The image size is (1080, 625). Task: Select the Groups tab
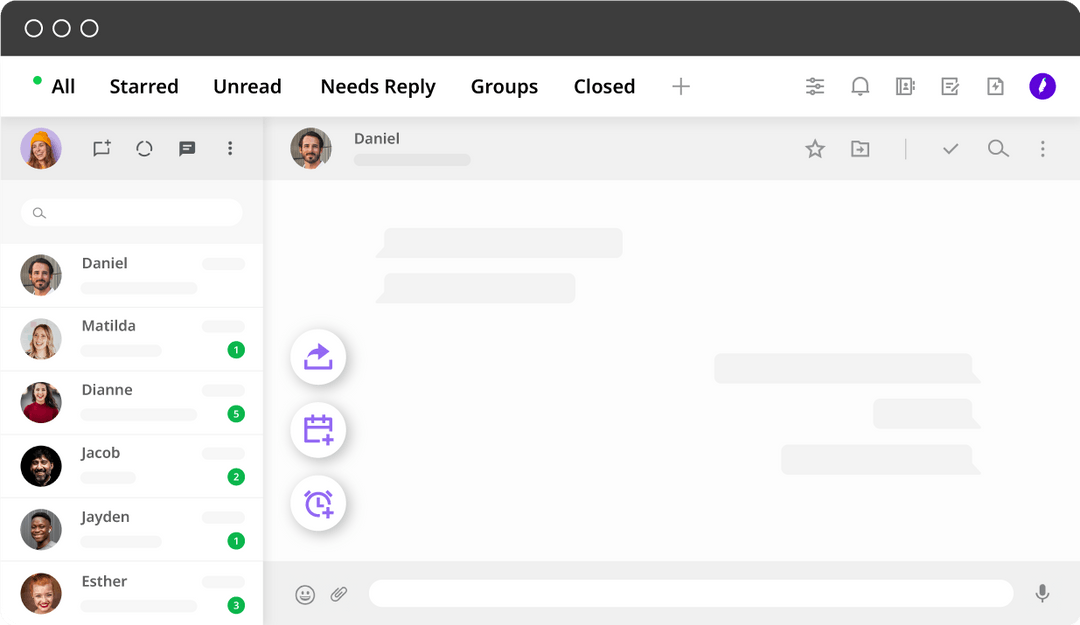(x=504, y=87)
